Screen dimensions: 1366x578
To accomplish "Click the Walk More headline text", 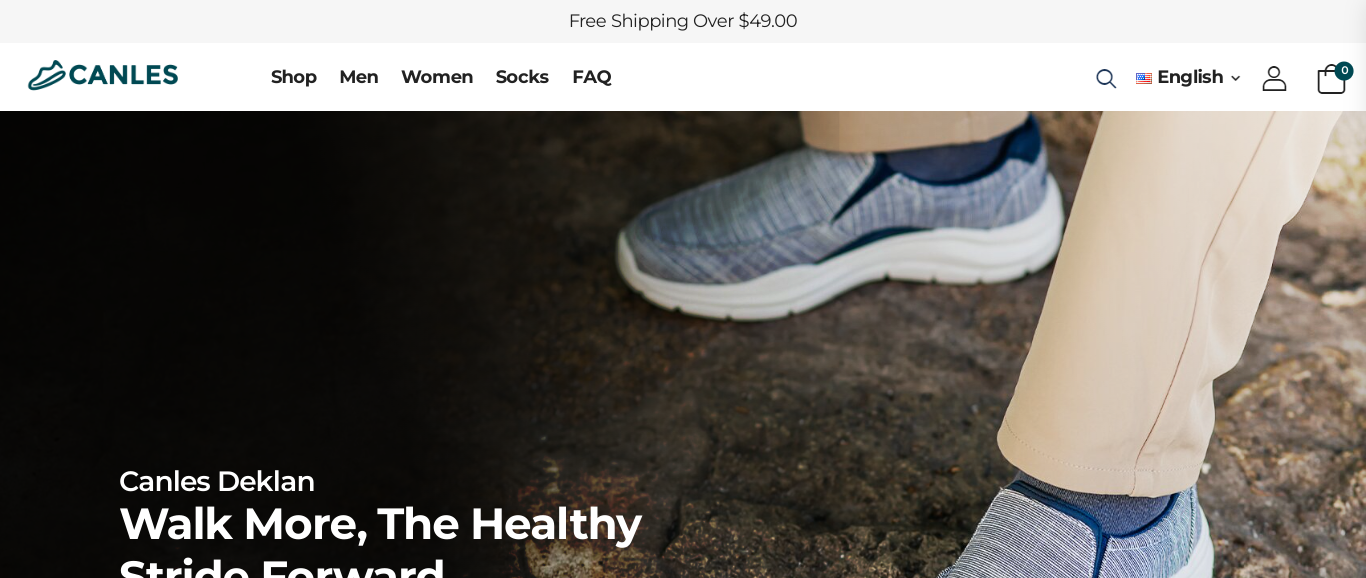I will (x=380, y=538).
